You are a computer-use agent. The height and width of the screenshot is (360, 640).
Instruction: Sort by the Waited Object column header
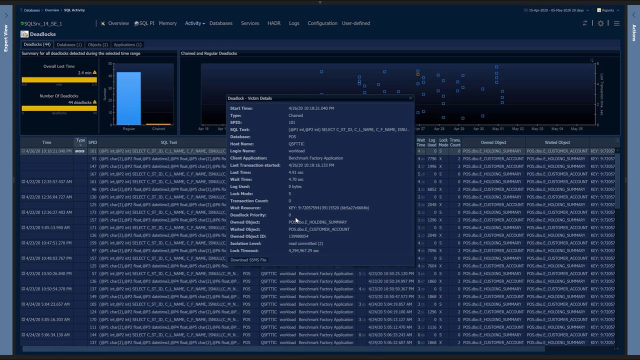(x=557, y=142)
